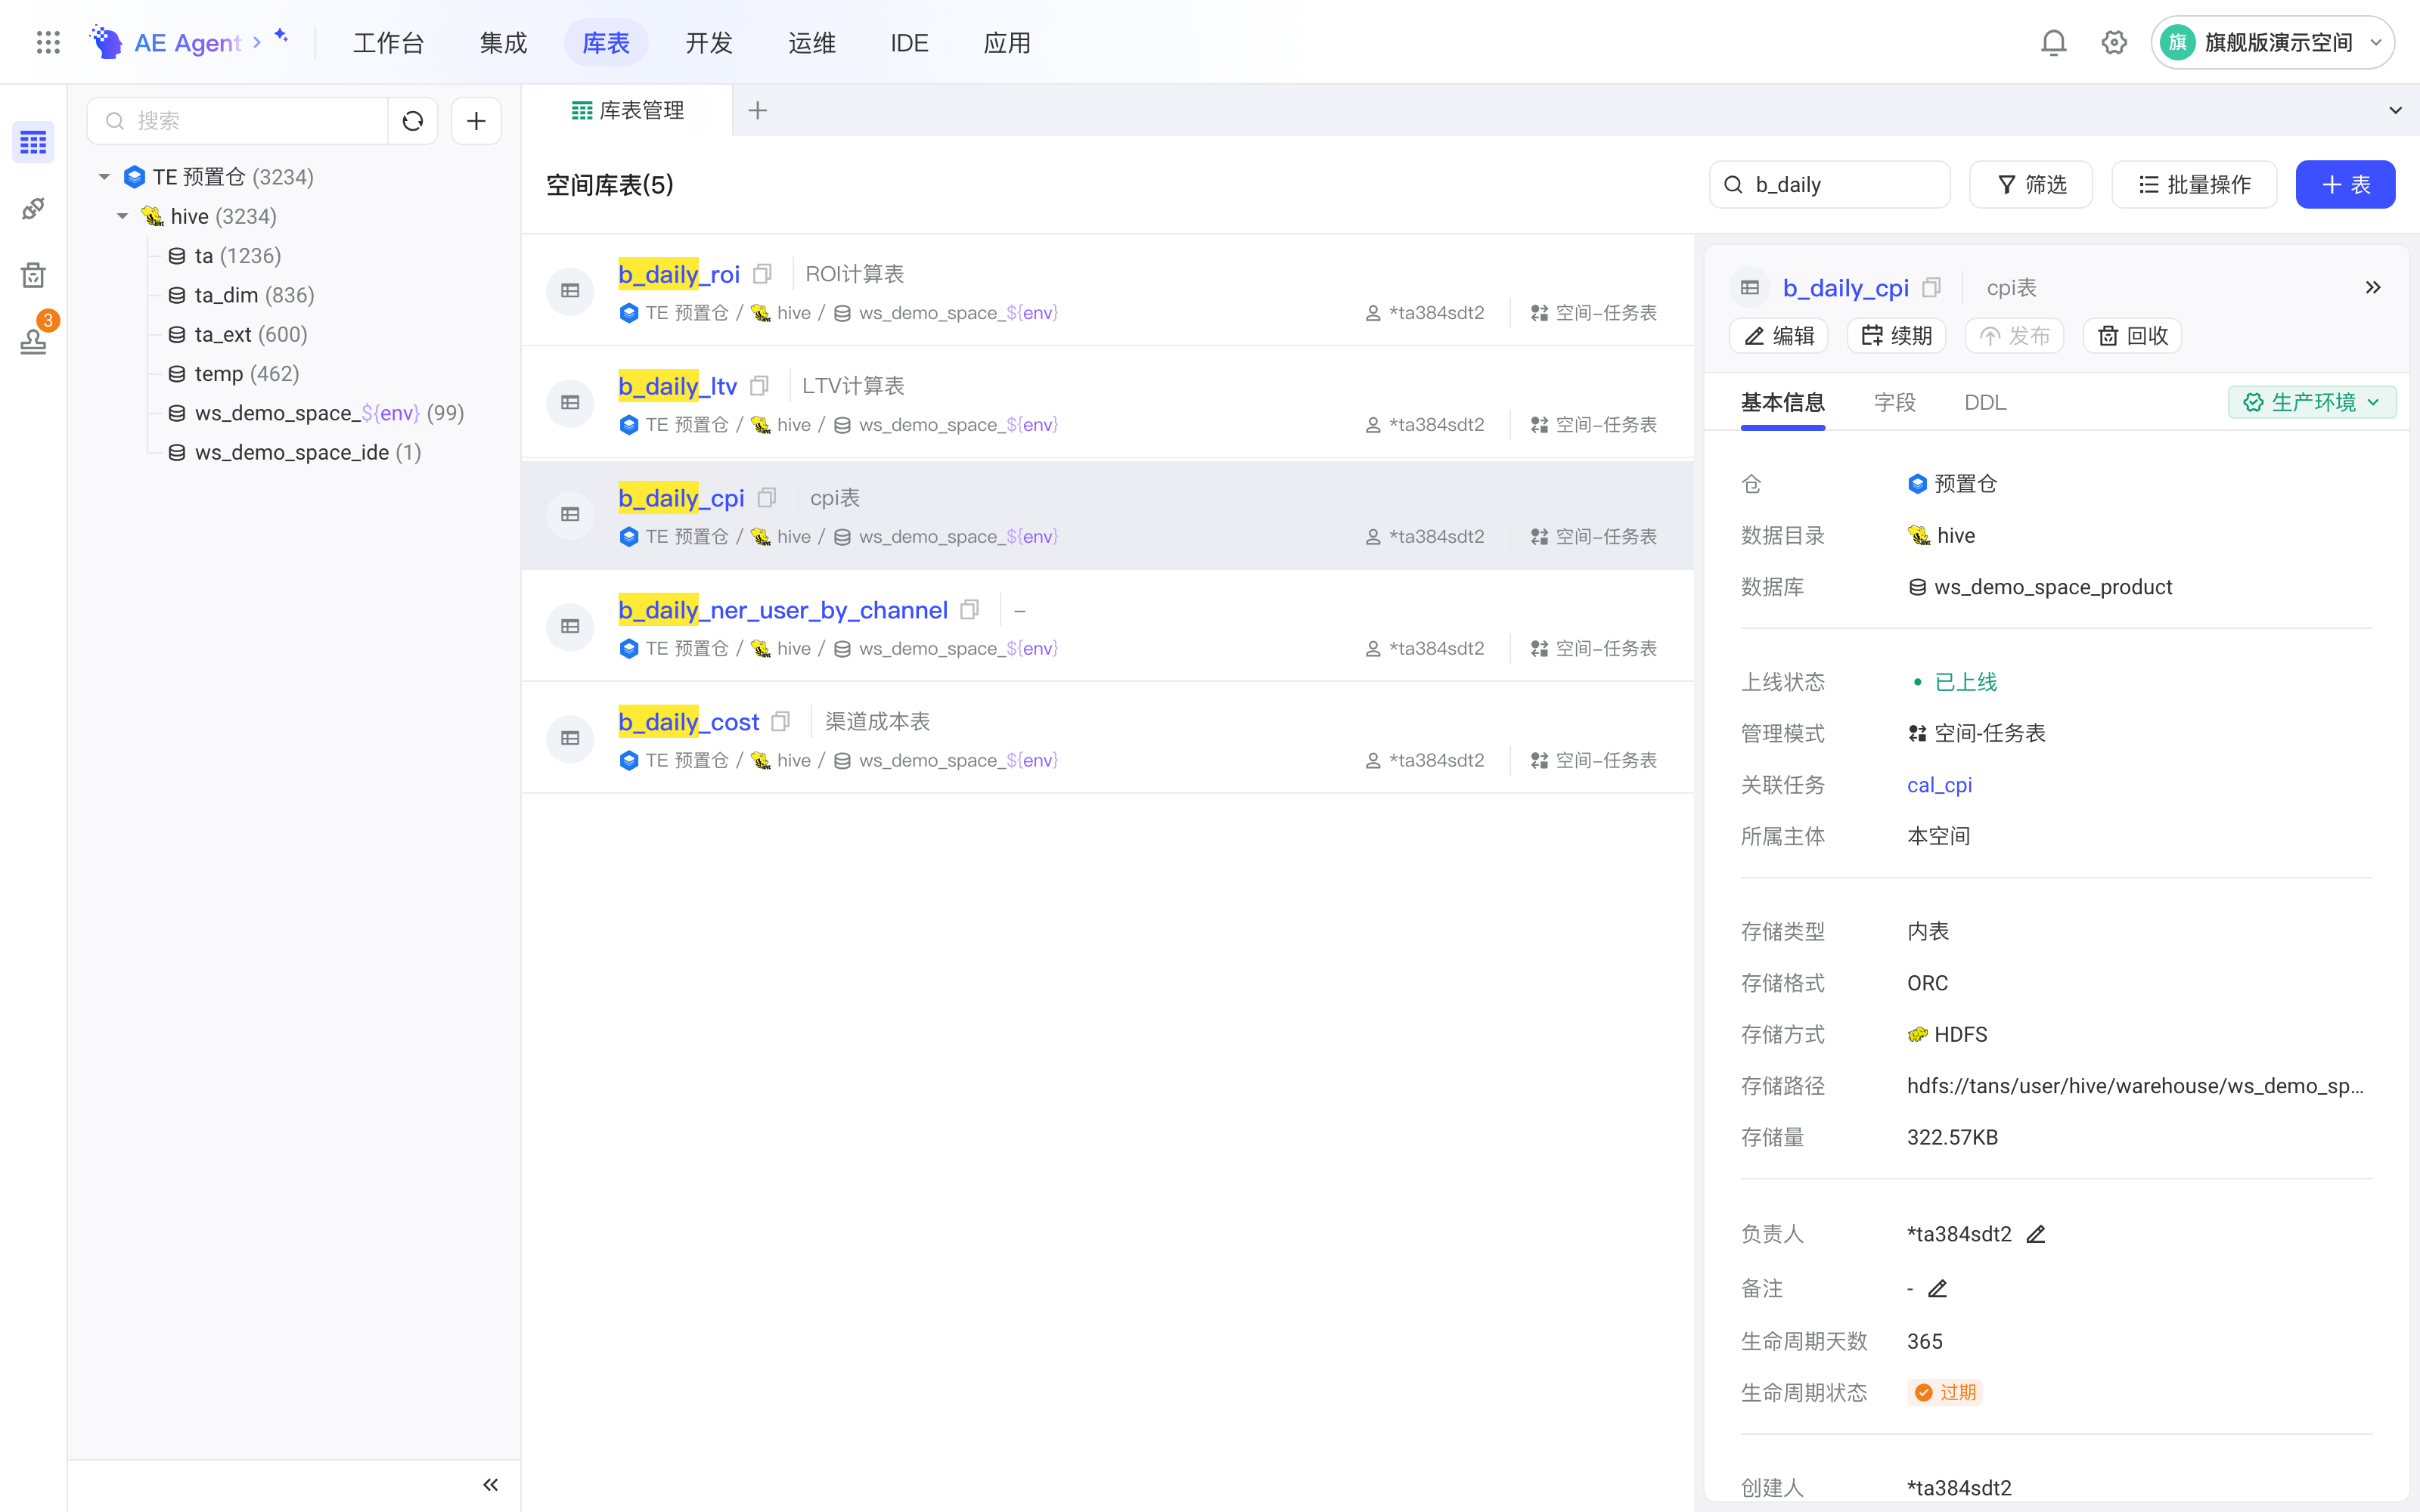The width and height of the screenshot is (2420, 1512).
Task: Select the table list sidebar icon
Action: (x=33, y=143)
